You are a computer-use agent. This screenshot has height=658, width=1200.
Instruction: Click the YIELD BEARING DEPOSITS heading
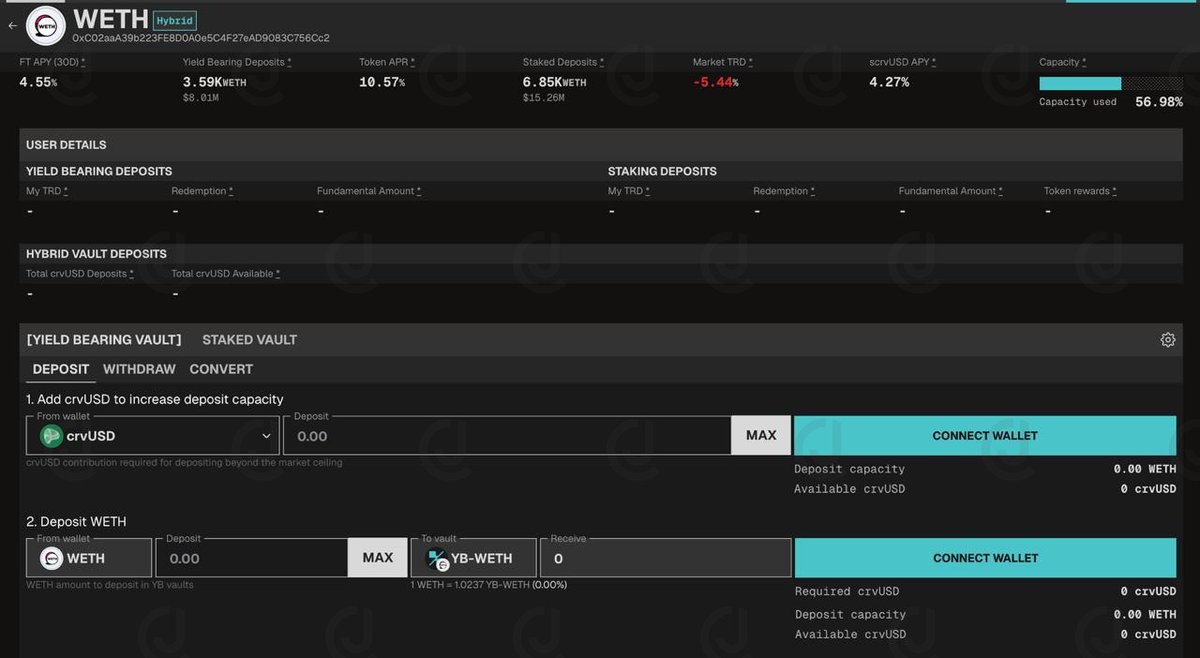[x=99, y=172]
